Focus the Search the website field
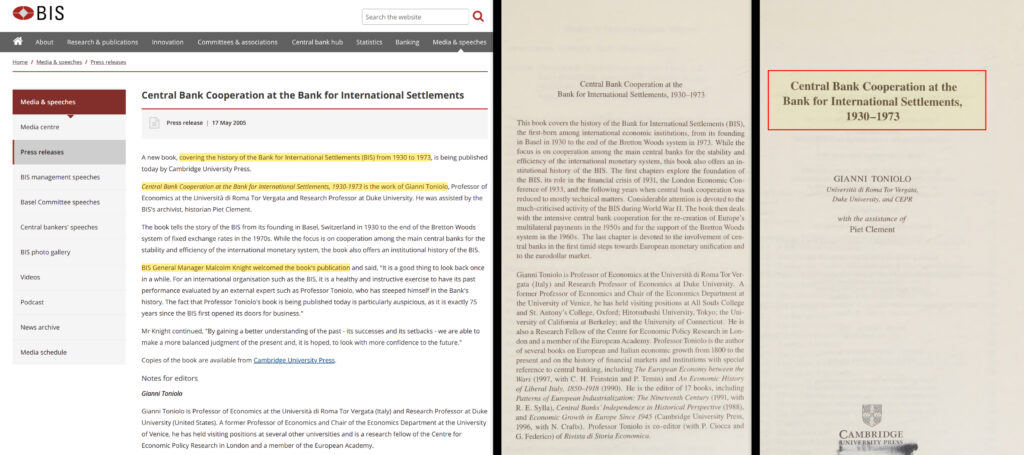This screenshot has height=455, width=1024. (415, 17)
